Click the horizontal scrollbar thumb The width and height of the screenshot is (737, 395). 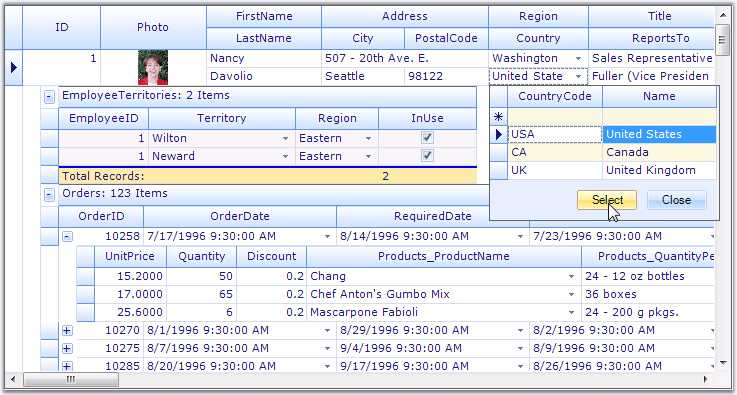coord(71,379)
